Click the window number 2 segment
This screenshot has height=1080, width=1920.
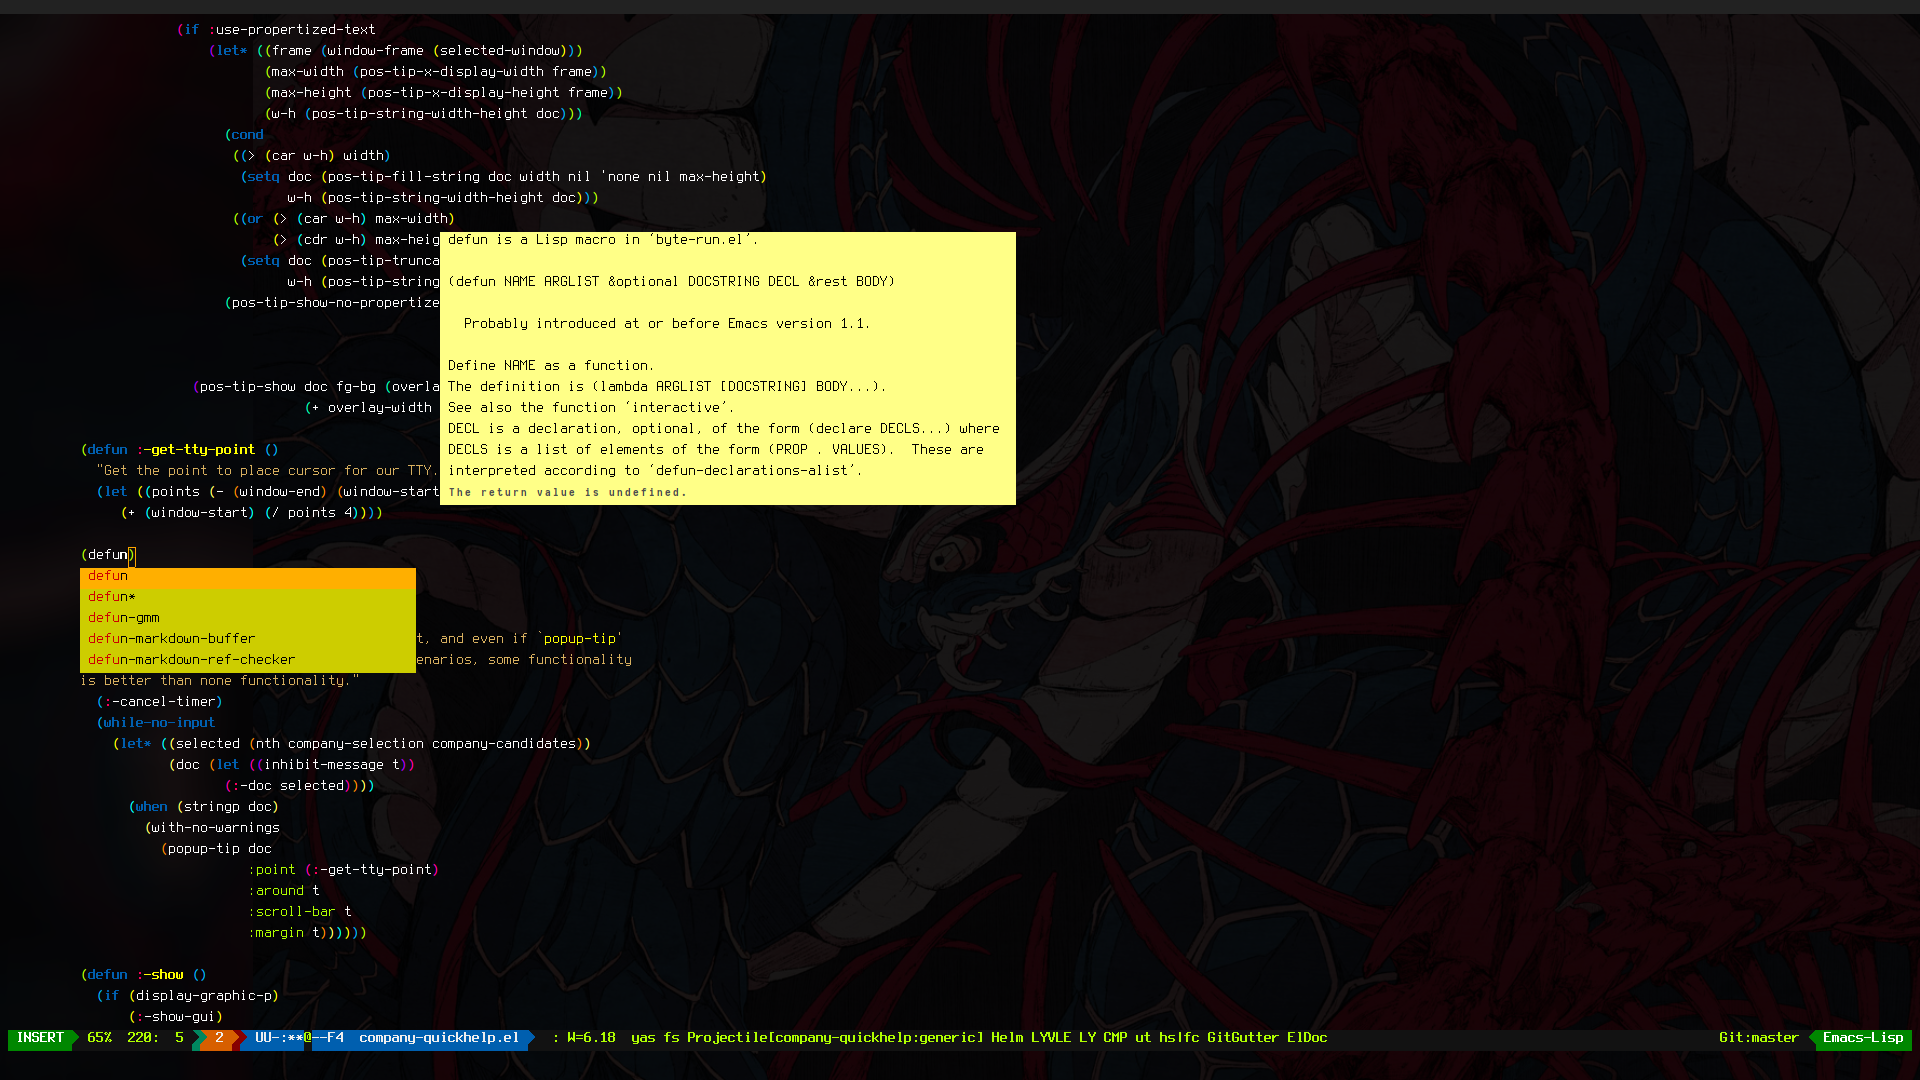point(219,1038)
